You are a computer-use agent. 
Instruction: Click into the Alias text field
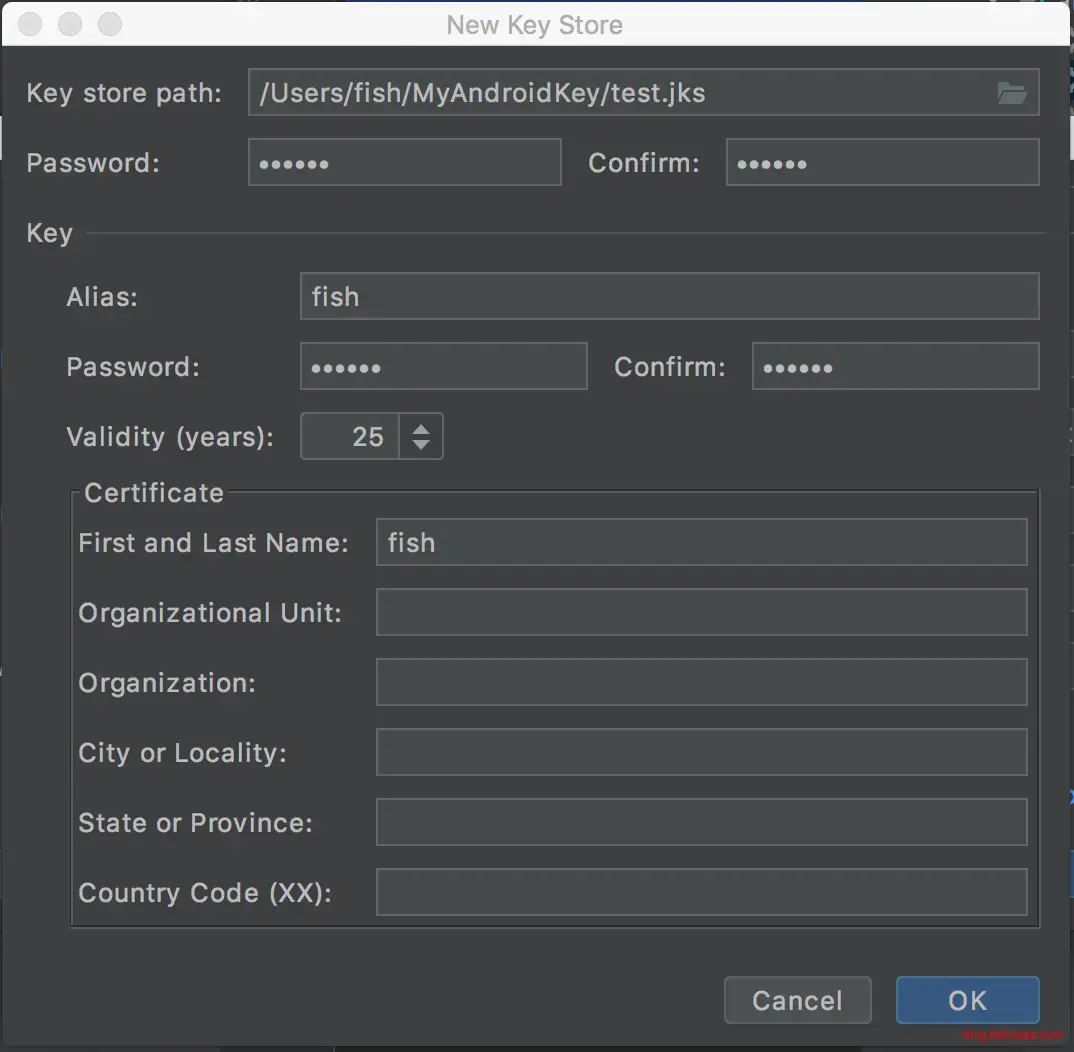coord(669,297)
